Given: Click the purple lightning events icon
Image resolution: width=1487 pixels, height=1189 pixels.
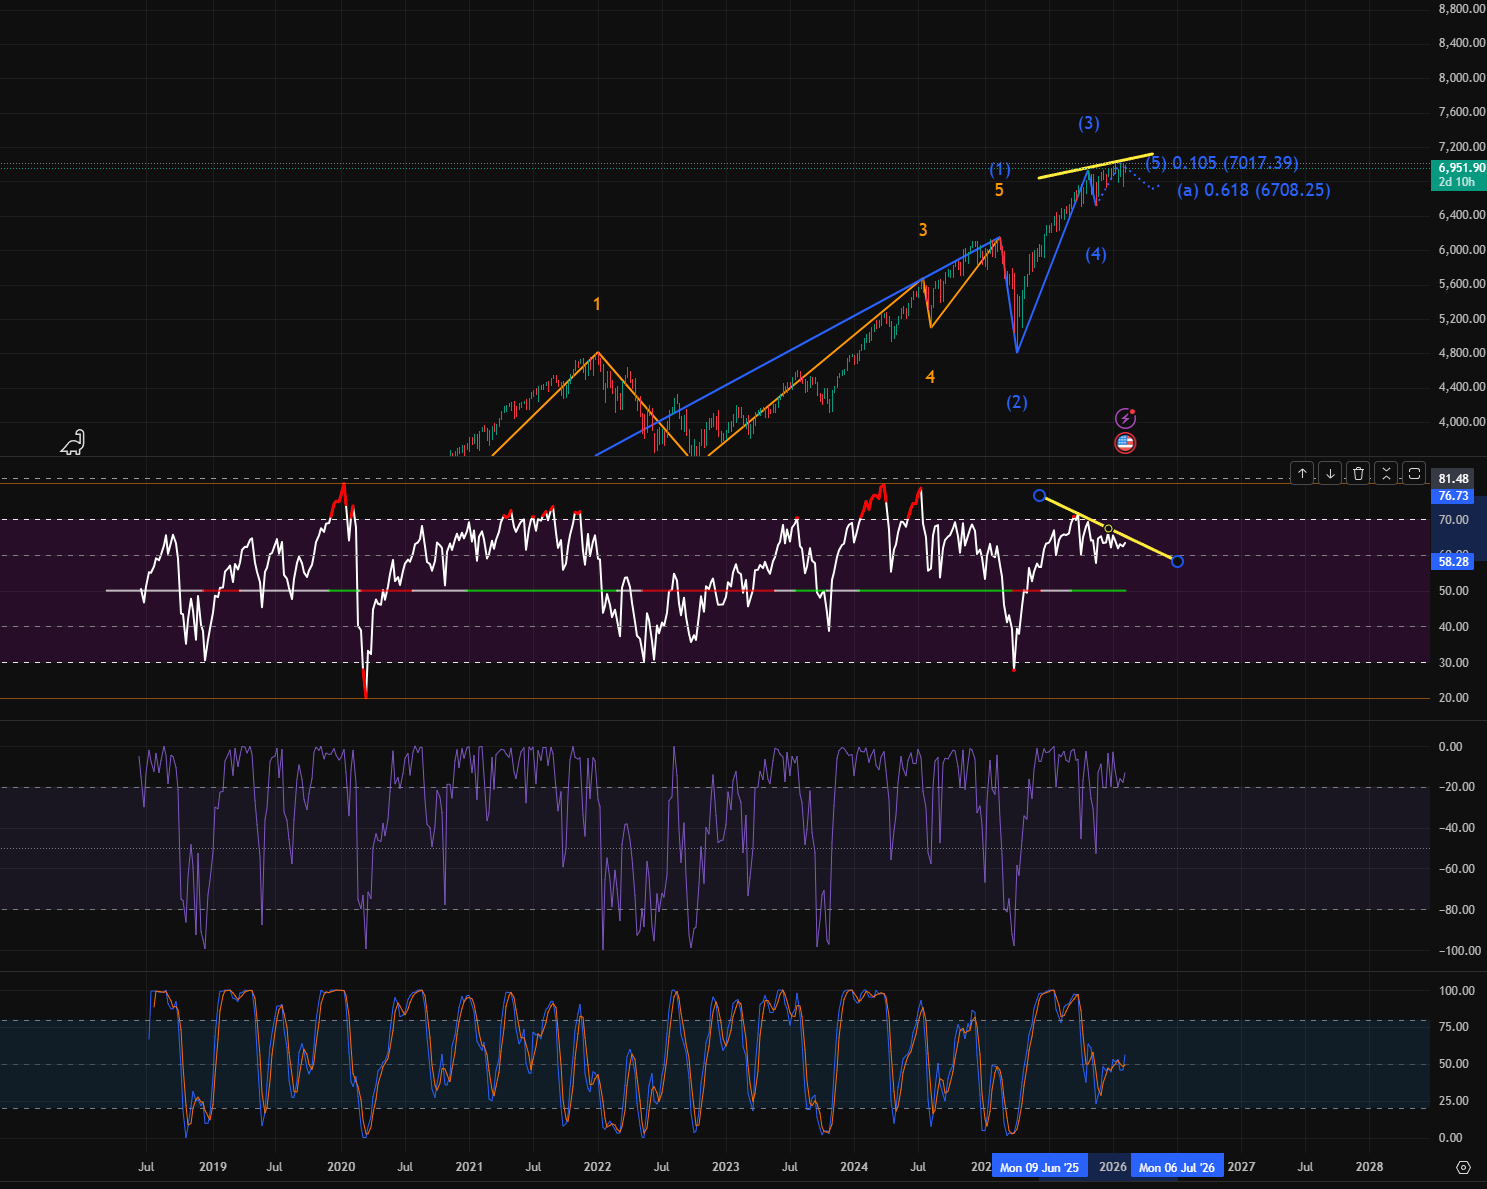Looking at the screenshot, I should coord(1126,418).
